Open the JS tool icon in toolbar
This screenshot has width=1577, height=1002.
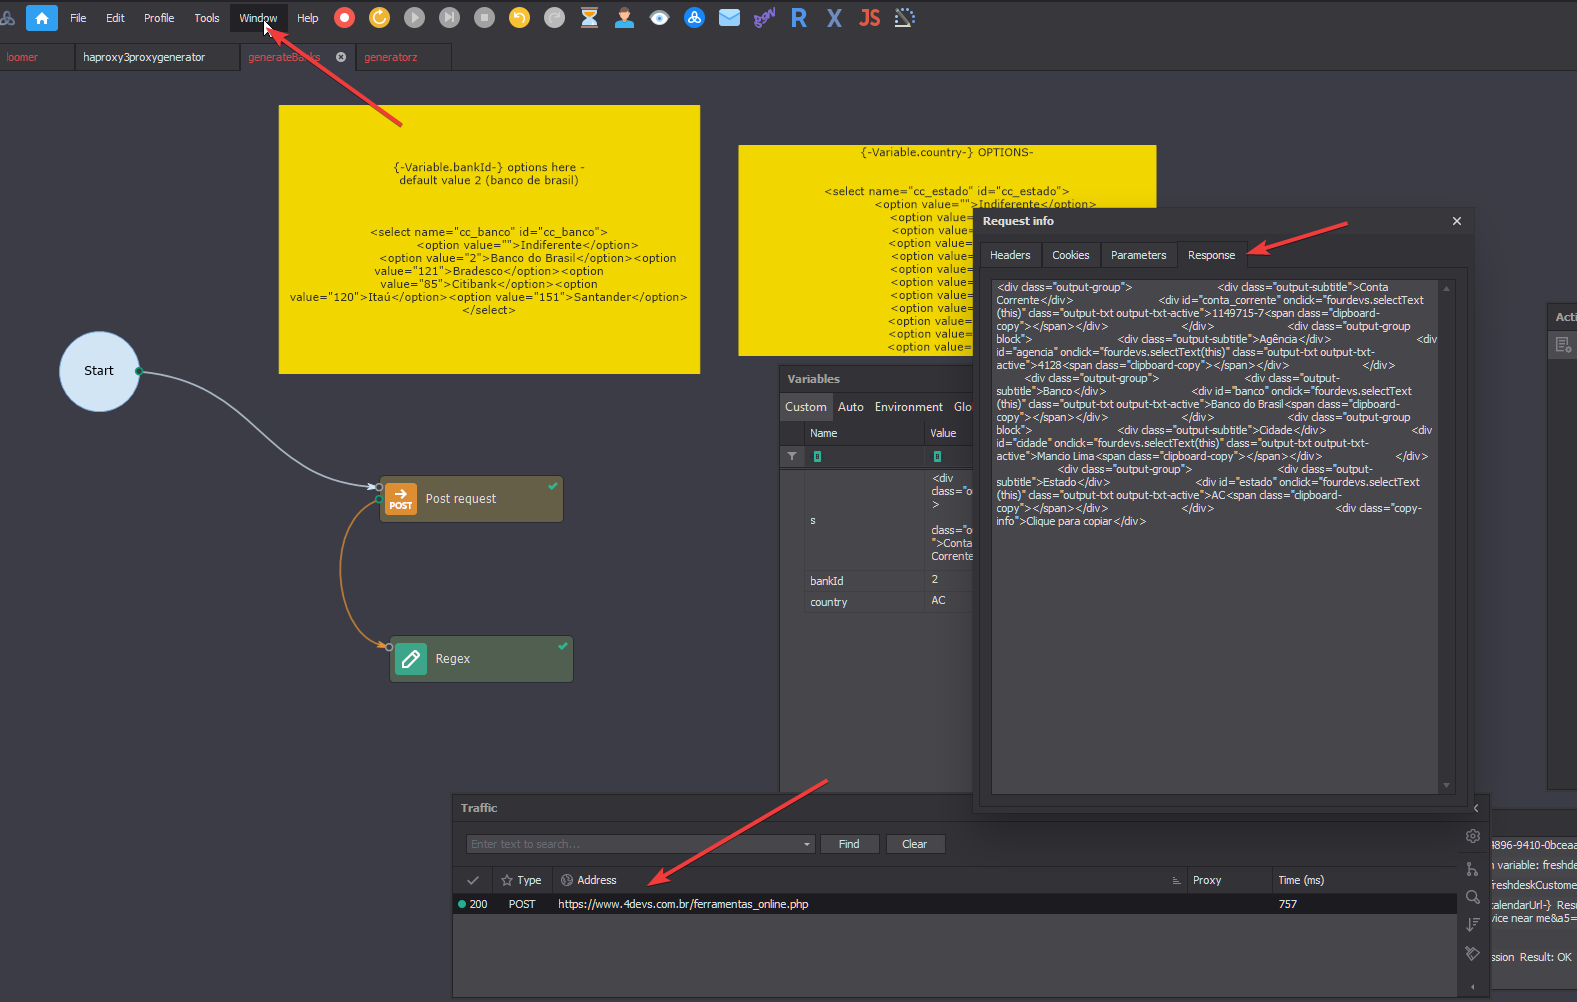tap(869, 18)
